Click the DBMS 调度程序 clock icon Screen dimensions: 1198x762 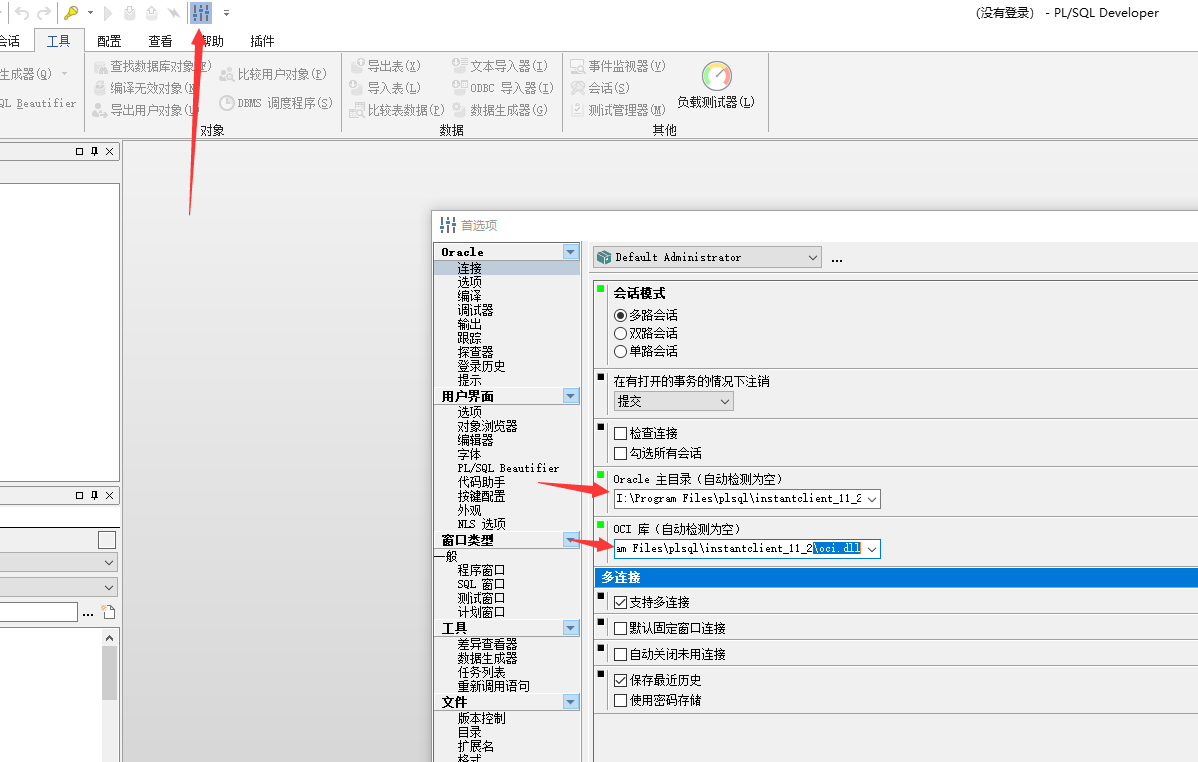pos(227,102)
